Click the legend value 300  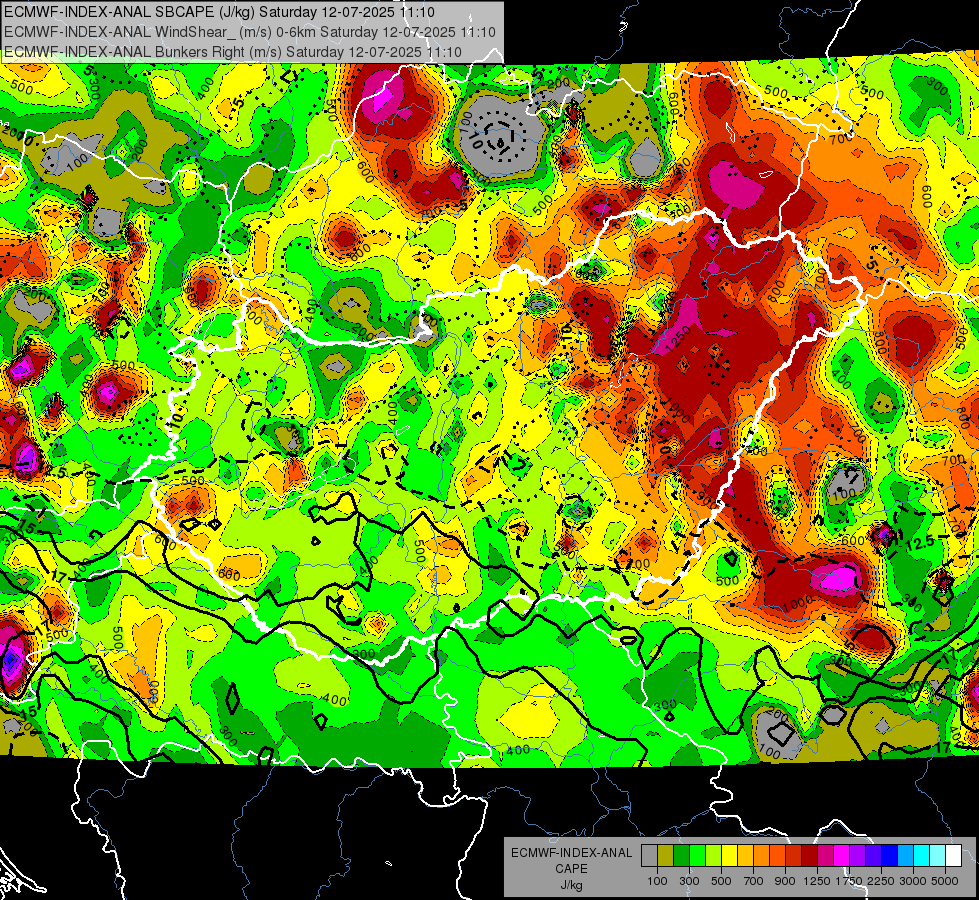689,881
